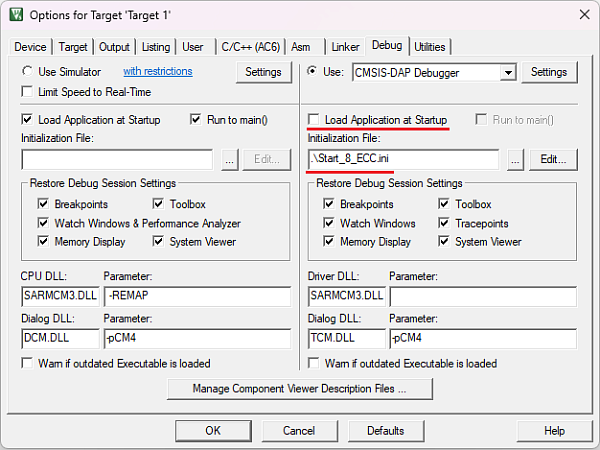The width and height of the screenshot is (600, 450).
Task: Browse for right initialization file with ... button
Action: 516,159
